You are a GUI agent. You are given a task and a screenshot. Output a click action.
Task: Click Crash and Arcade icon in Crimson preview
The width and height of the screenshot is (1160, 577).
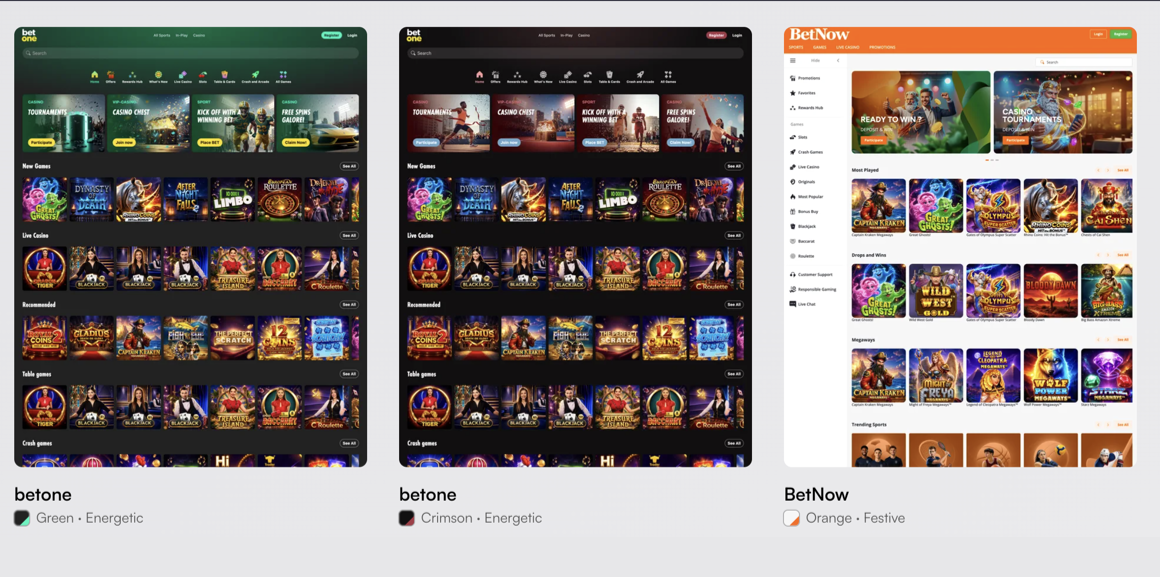click(640, 75)
